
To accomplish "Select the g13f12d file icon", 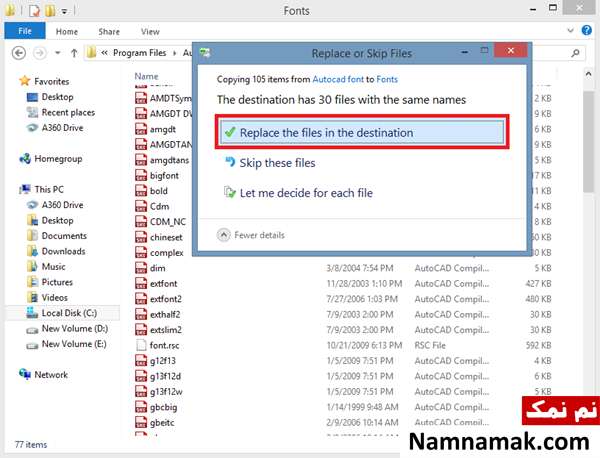I will coord(141,376).
